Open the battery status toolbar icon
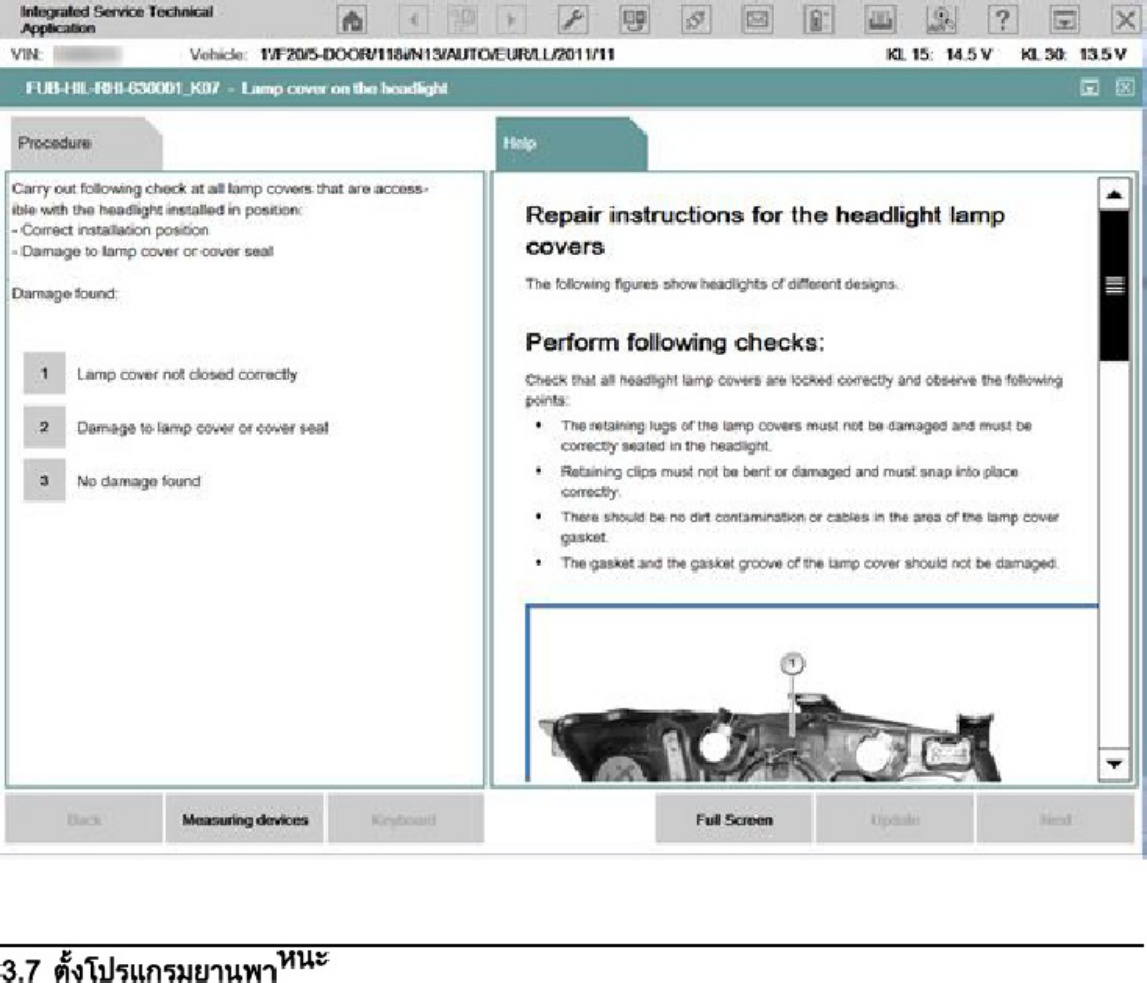Viewport: 1147px width, 983px height. click(x=819, y=20)
